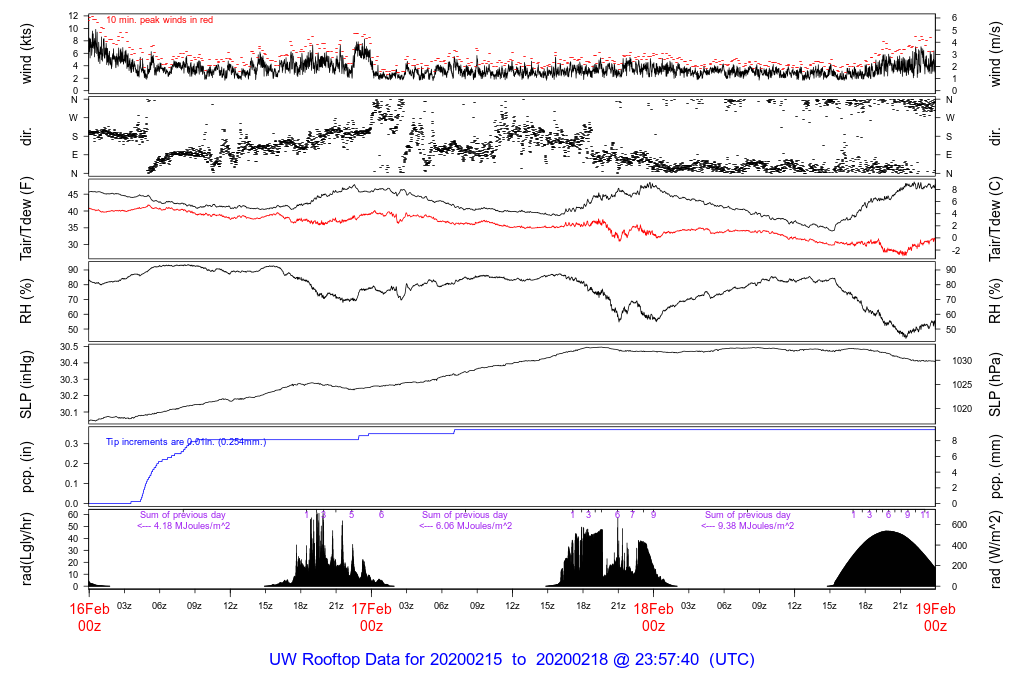The width and height of the screenshot is (1024, 700).
Task: Click the left 'SLP (inHg)' axis label
Action: click(26, 385)
